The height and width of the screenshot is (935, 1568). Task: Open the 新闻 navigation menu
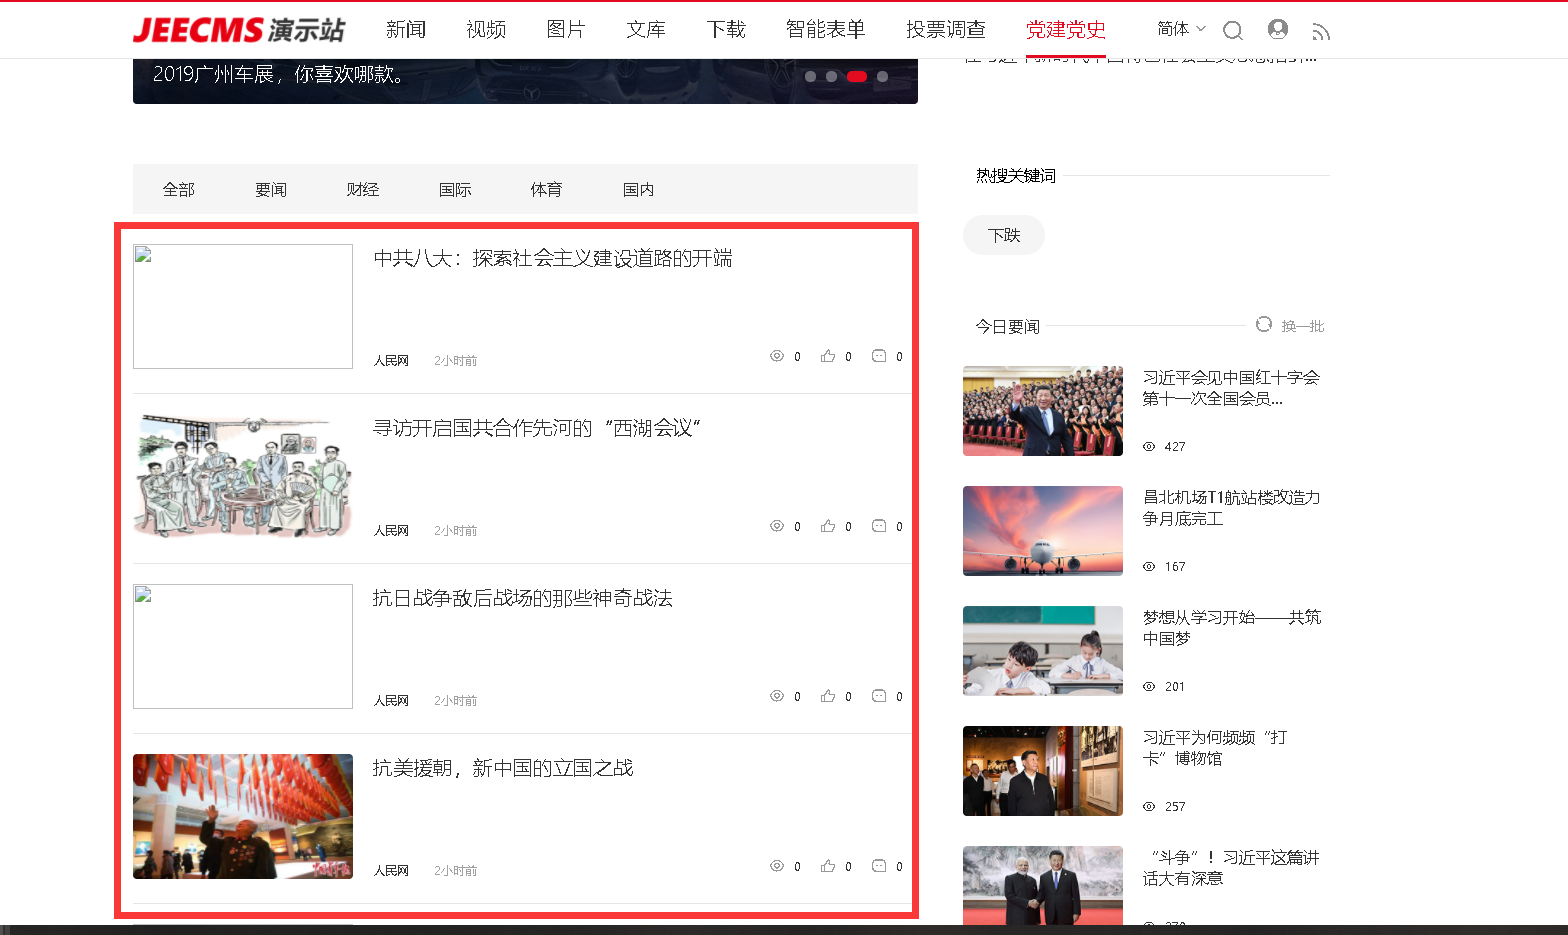[406, 30]
